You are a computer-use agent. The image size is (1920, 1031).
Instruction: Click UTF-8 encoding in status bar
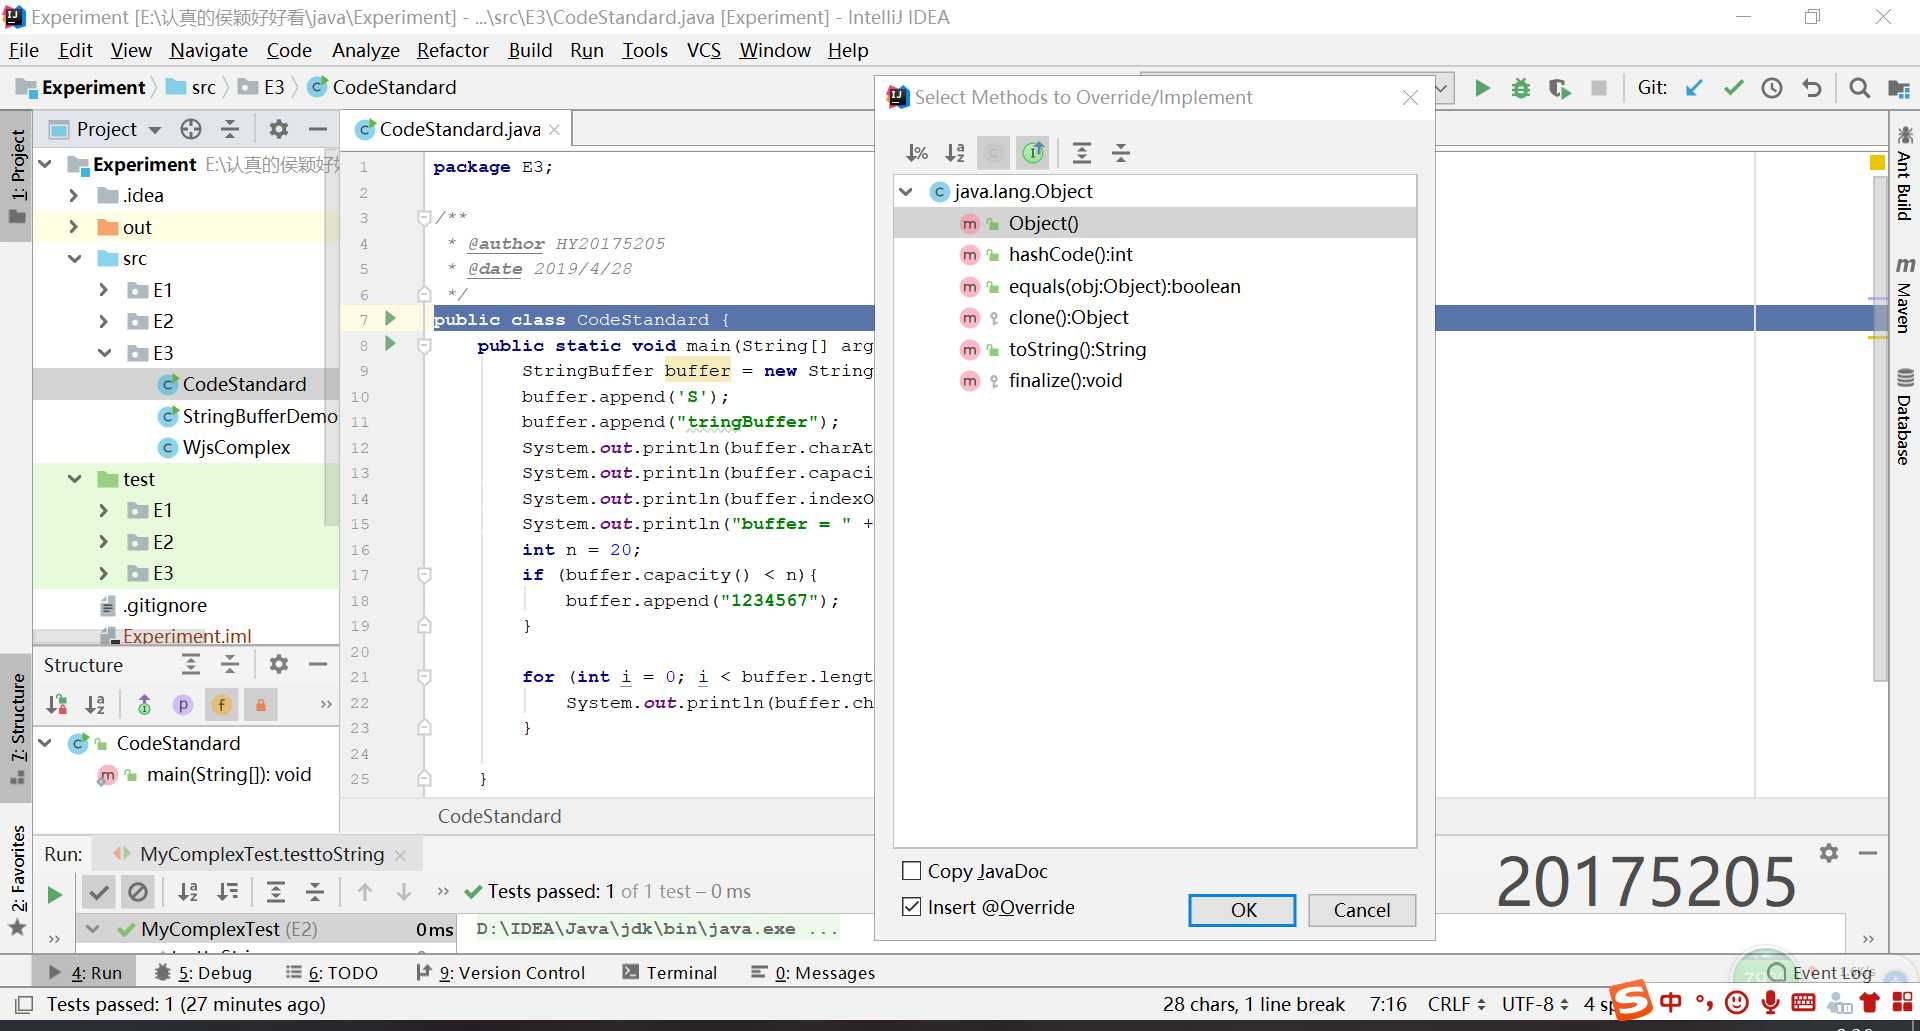[x=1535, y=1004]
